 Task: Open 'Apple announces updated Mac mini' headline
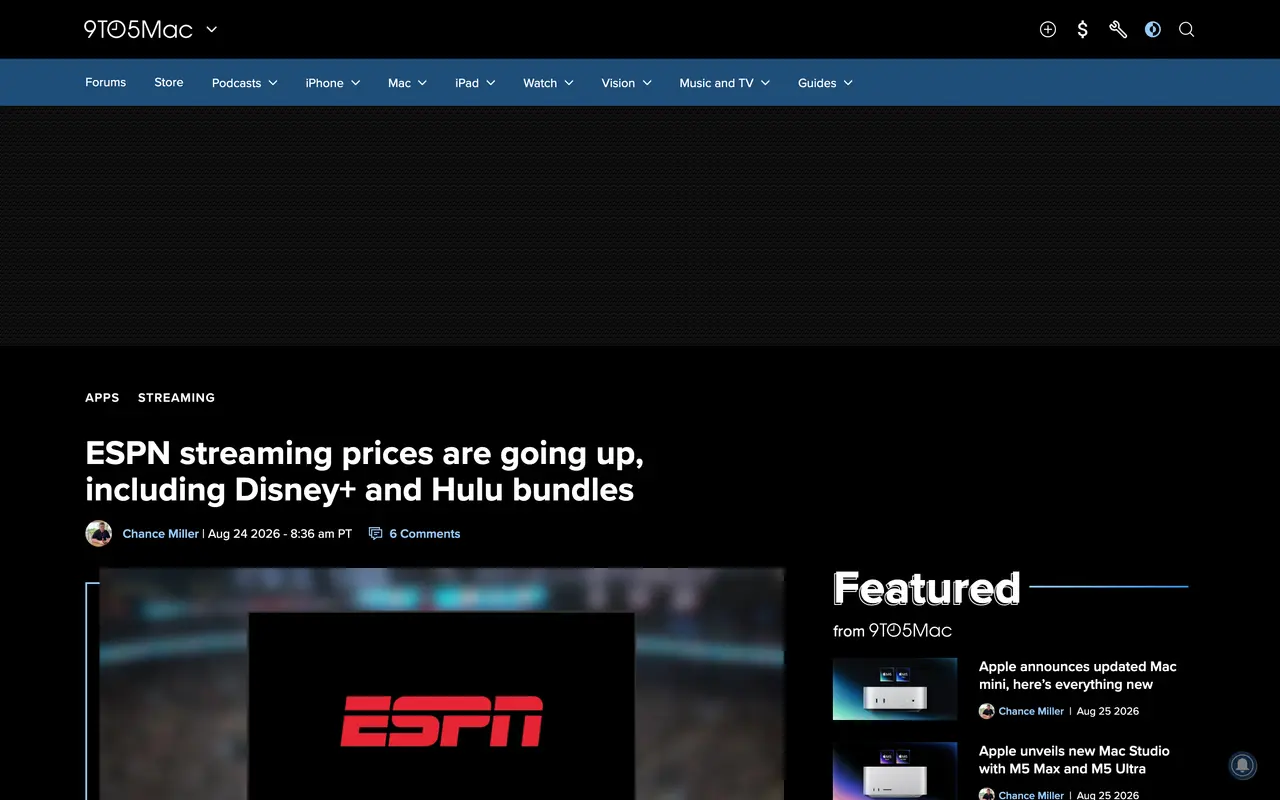1077,675
